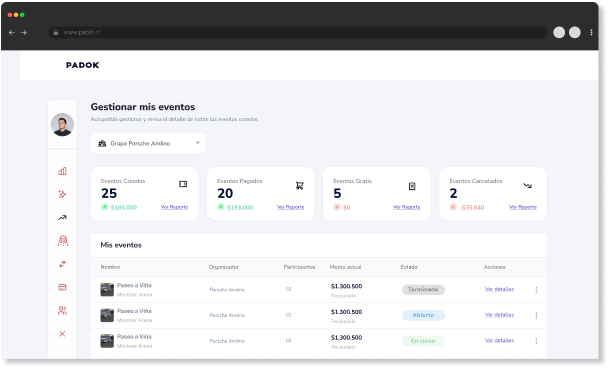Click the Eventos Cancelados count 2
The height and width of the screenshot is (369, 609).
(x=454, y=193)
